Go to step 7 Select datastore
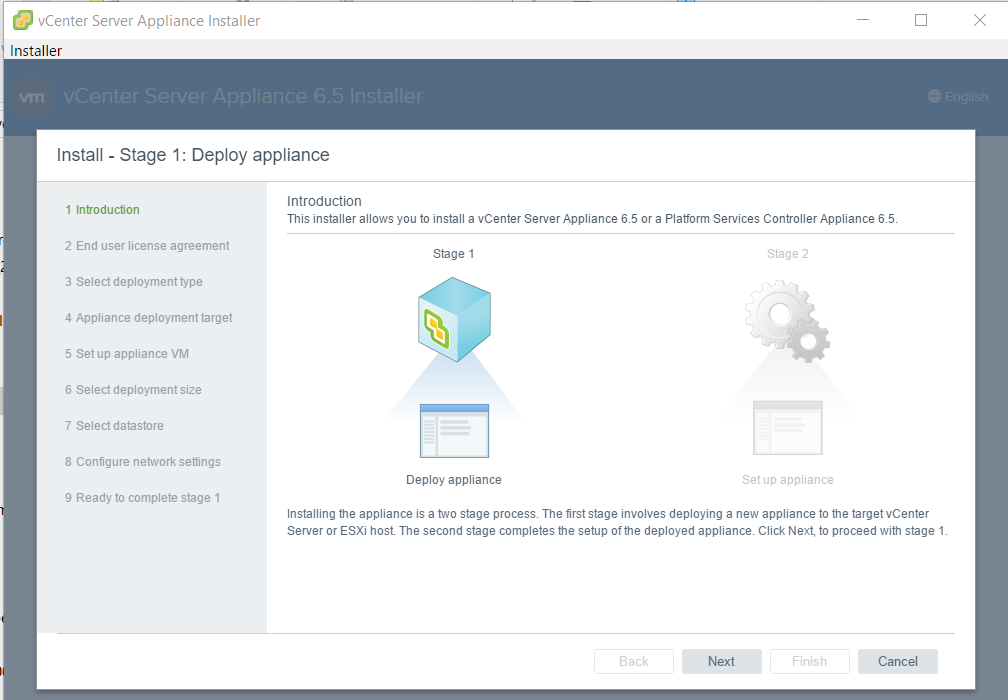This screenshot has height=700, width=1008. pos(114,426)
